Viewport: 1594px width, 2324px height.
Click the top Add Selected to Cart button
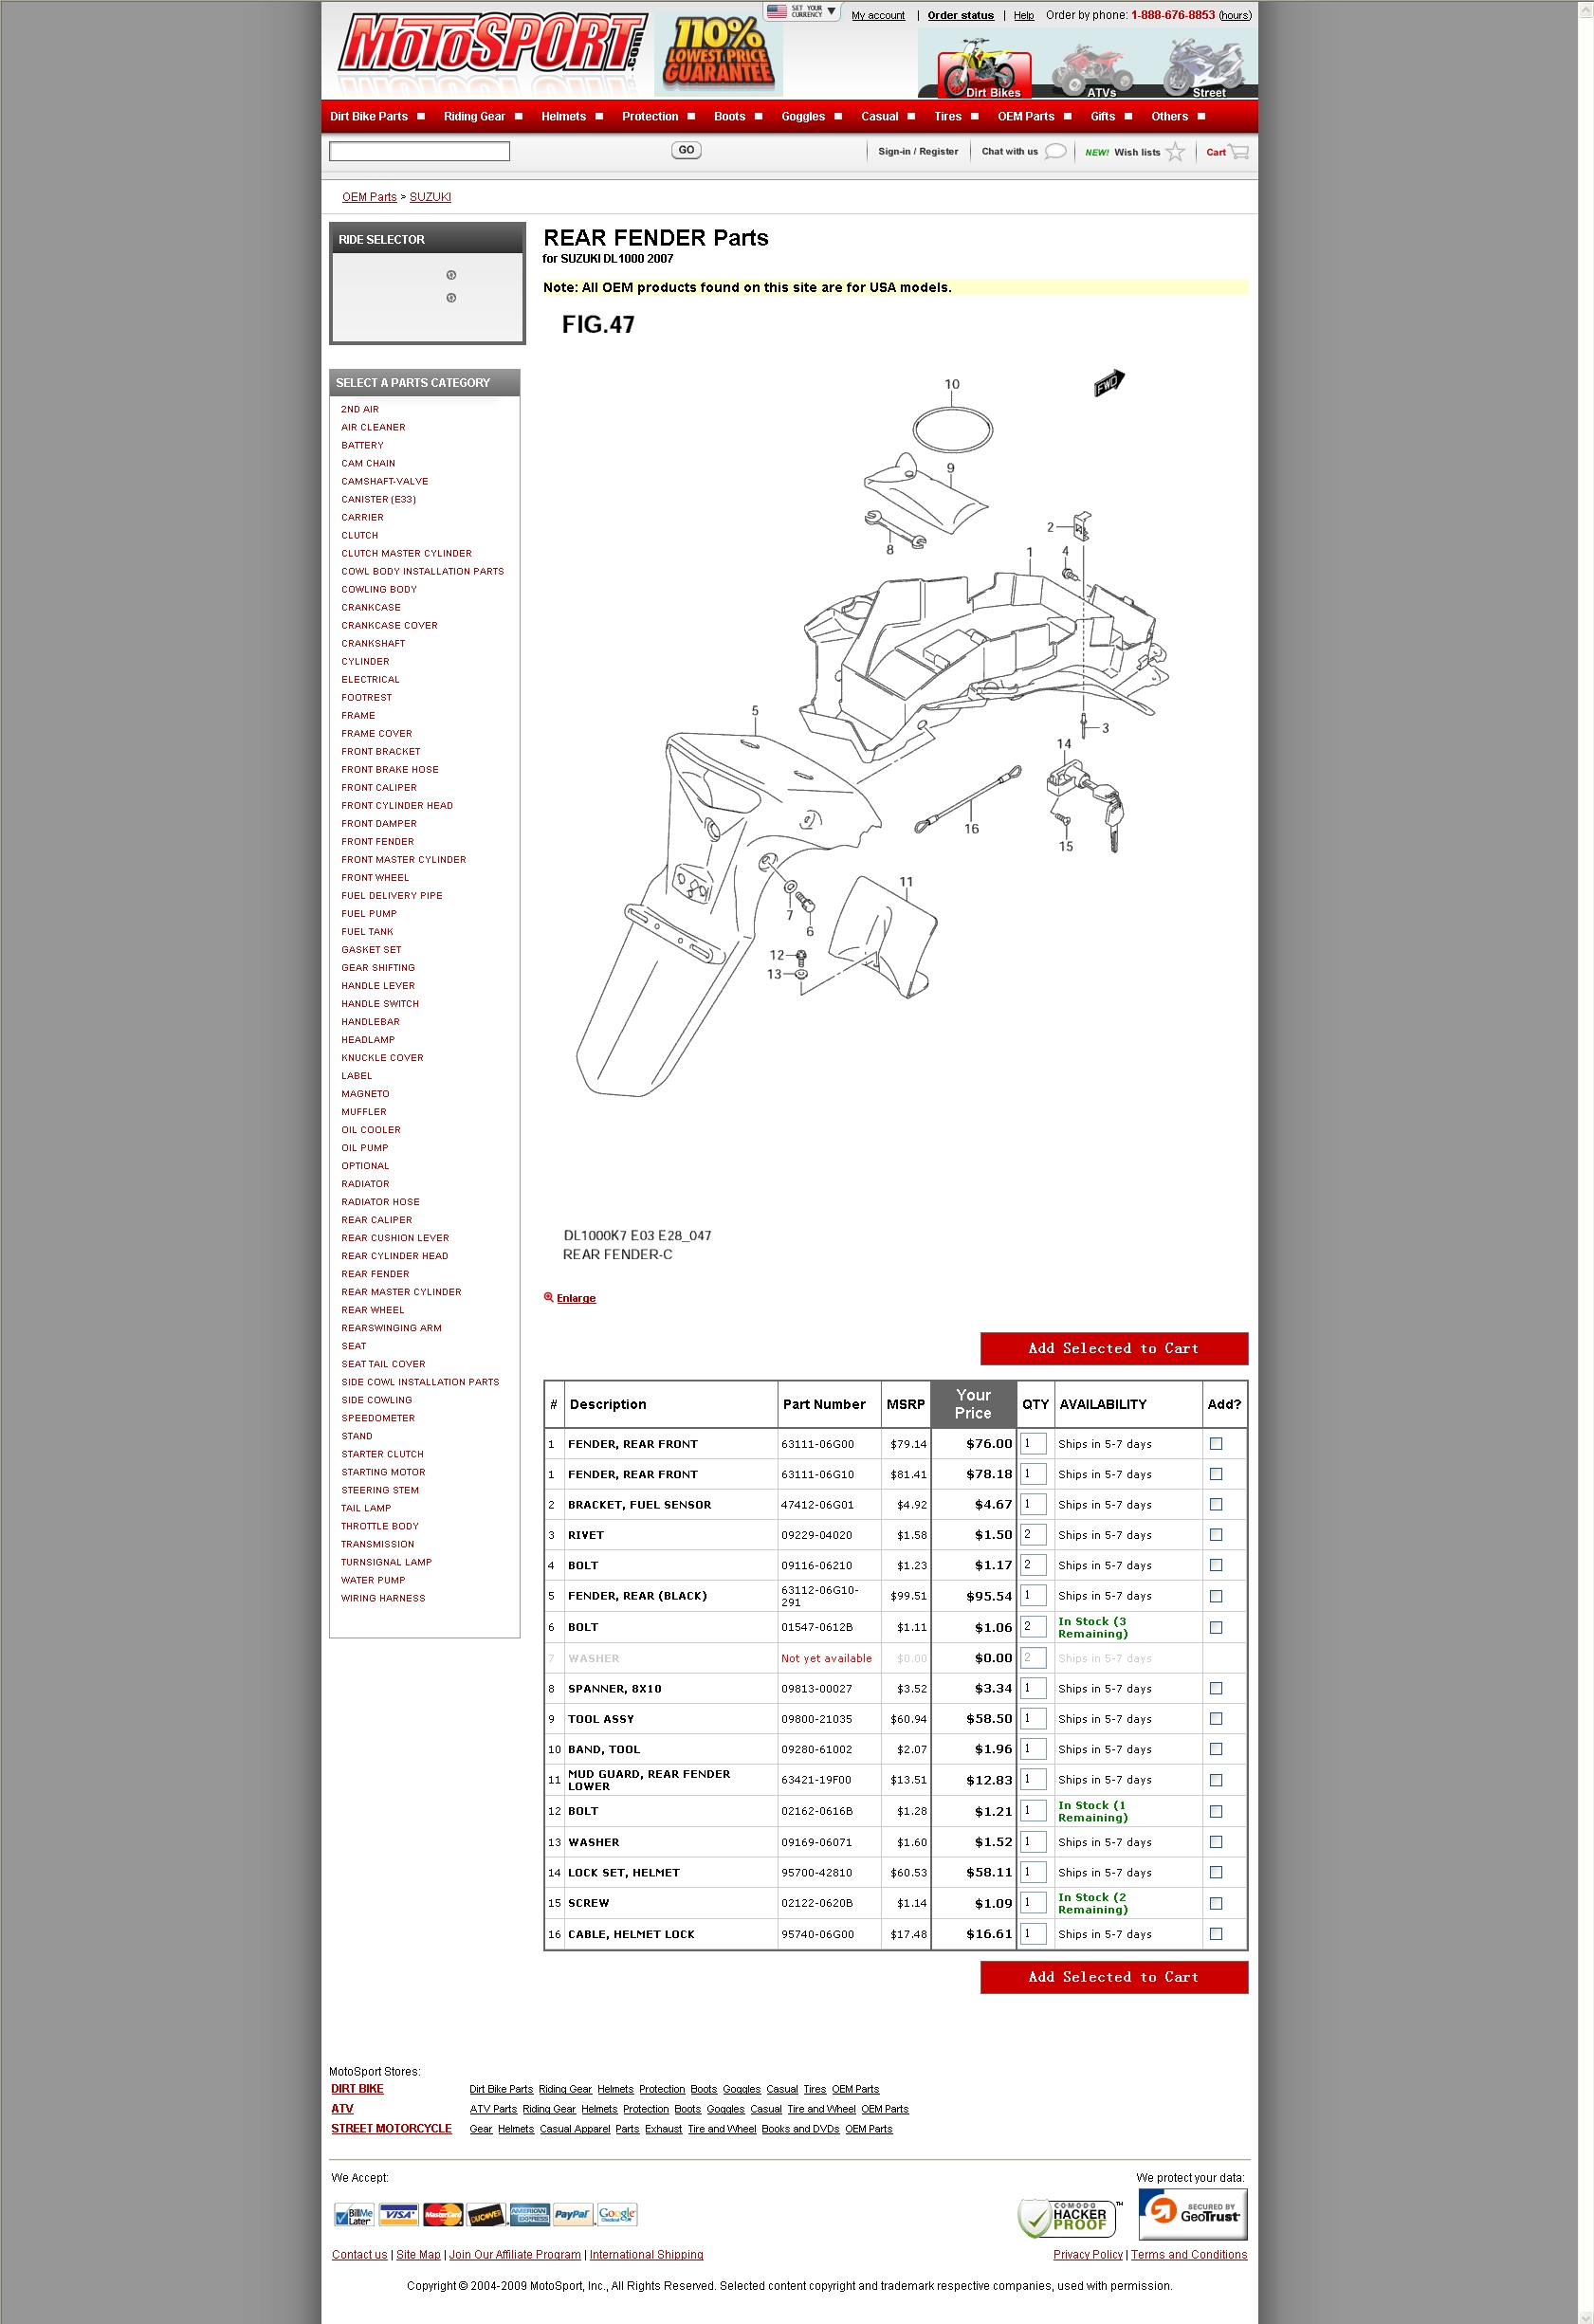pyautogui.click(x=1114, y=1349)
